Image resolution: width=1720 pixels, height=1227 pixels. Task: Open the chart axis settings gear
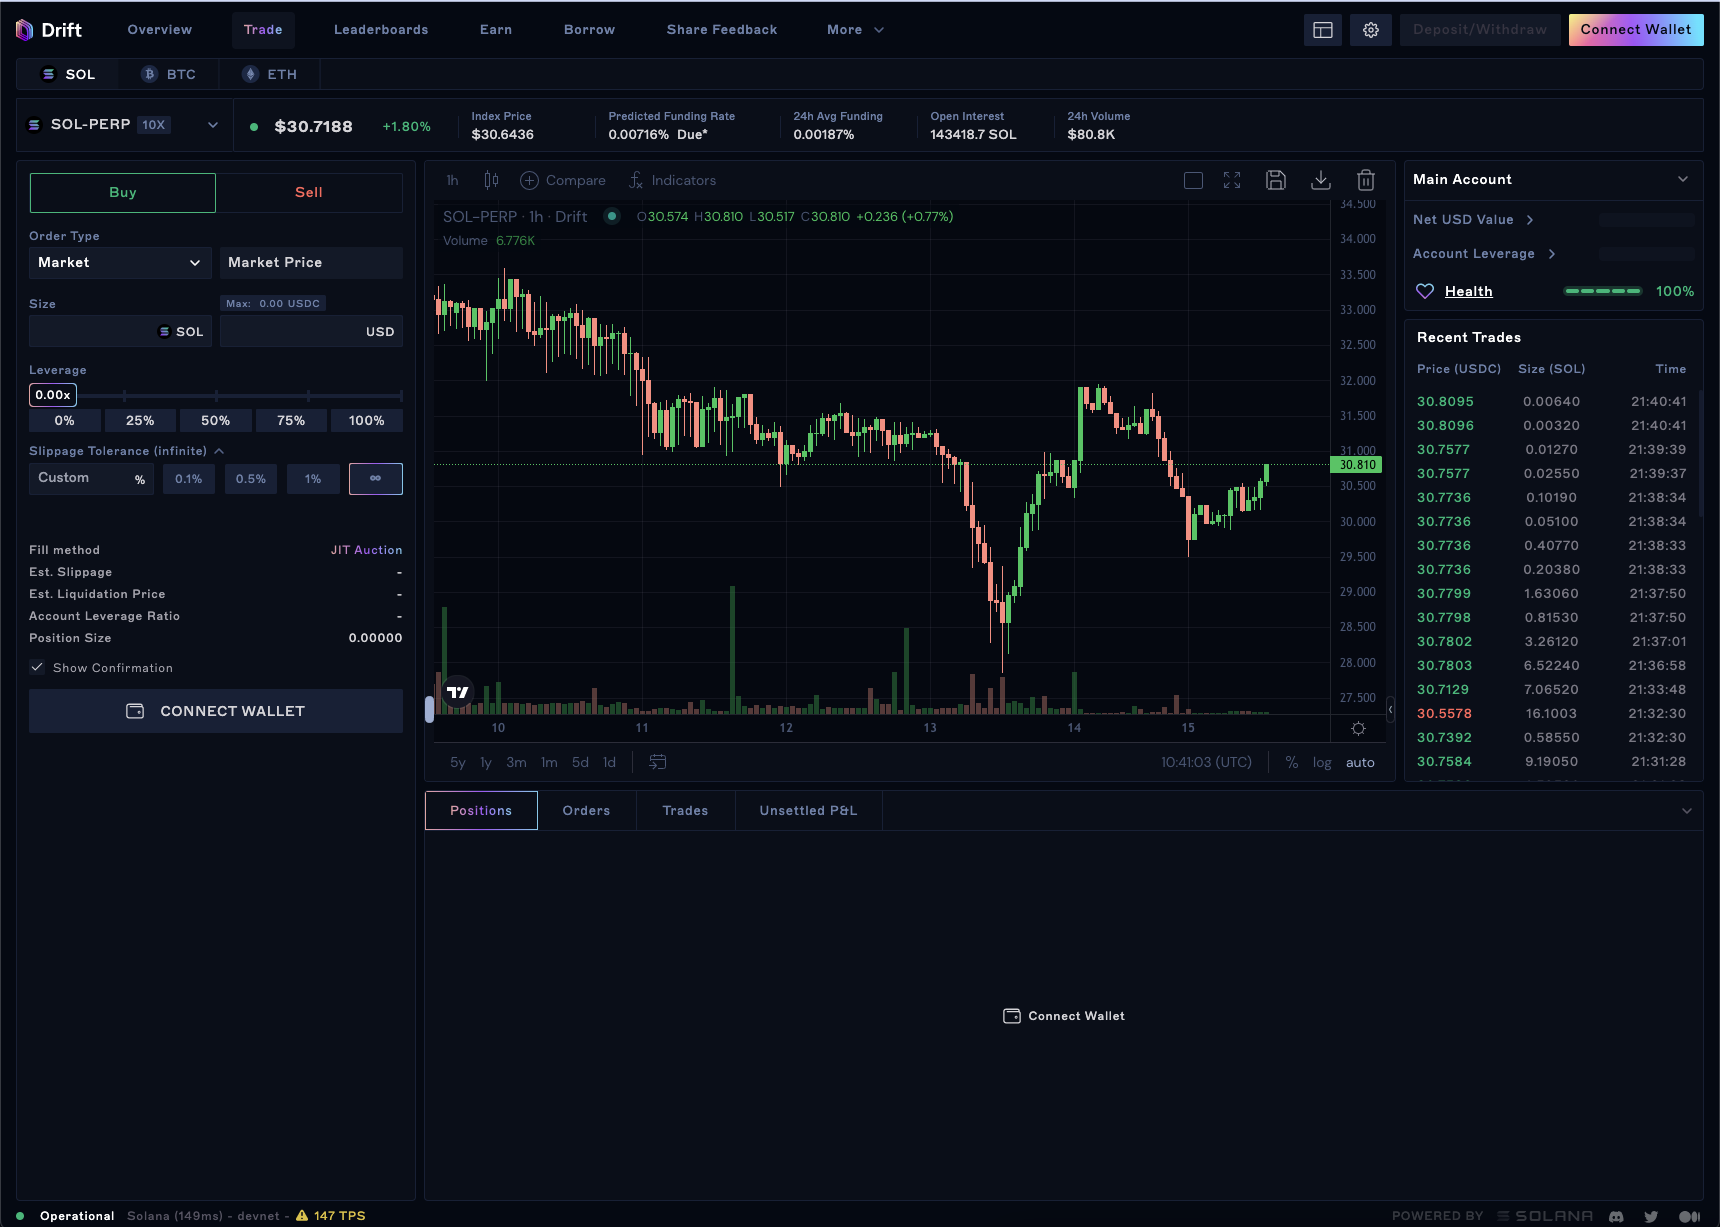click(x=1358, y=728)
